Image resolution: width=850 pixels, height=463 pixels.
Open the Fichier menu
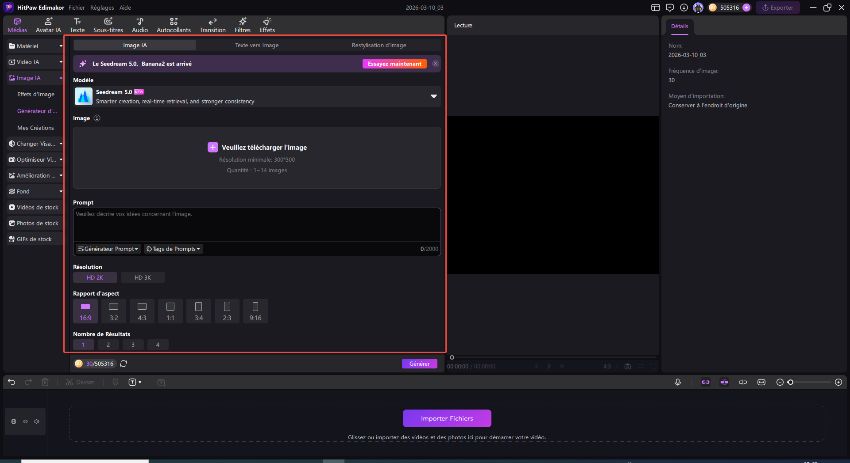[x=76, y=8]
